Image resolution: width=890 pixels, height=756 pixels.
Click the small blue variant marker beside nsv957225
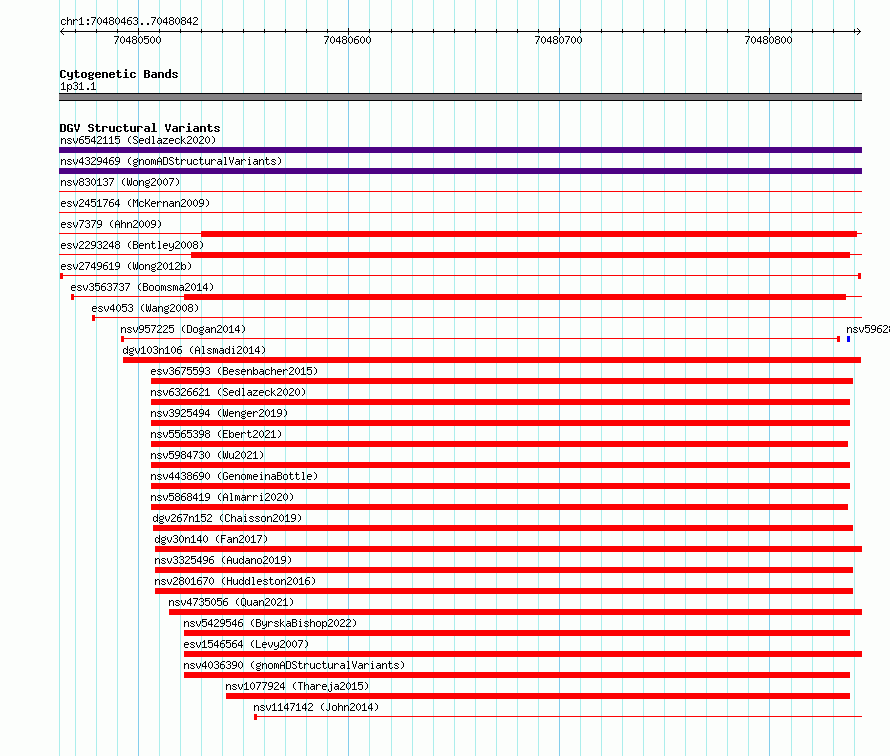coord(849,339)
